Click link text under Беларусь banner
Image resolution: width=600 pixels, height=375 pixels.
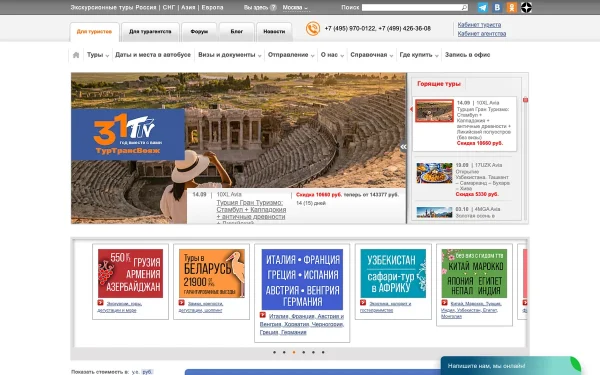[x=201, y=307]
